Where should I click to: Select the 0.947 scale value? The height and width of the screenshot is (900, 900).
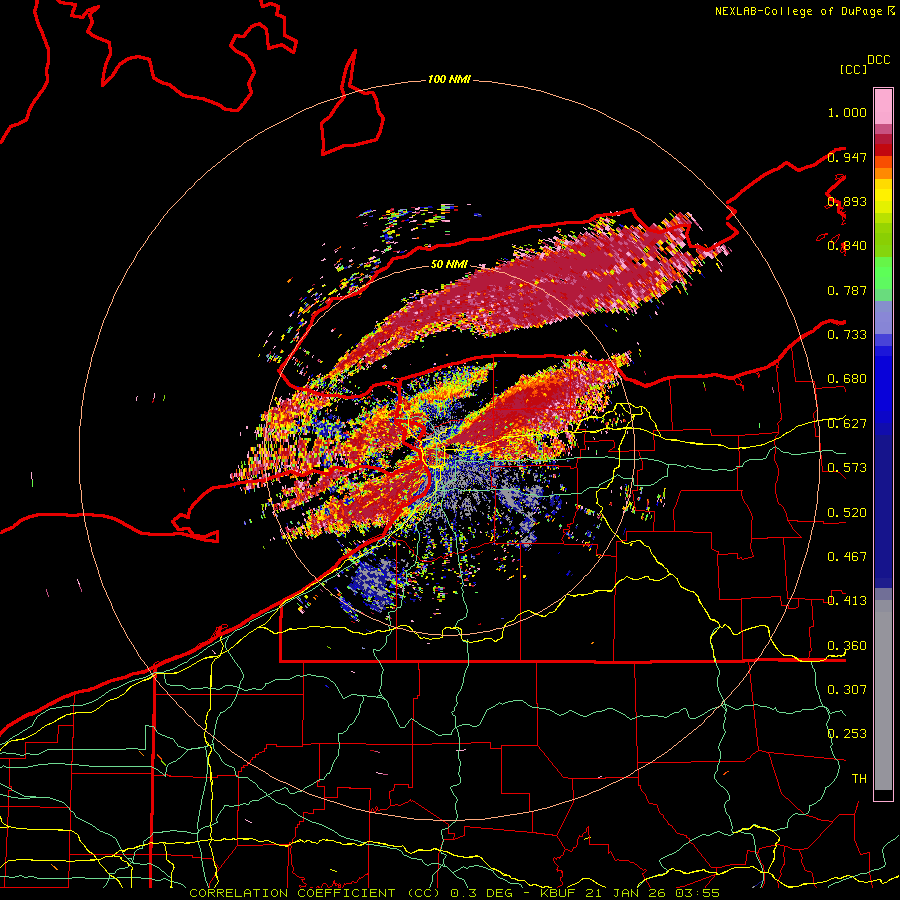(847, 157)
